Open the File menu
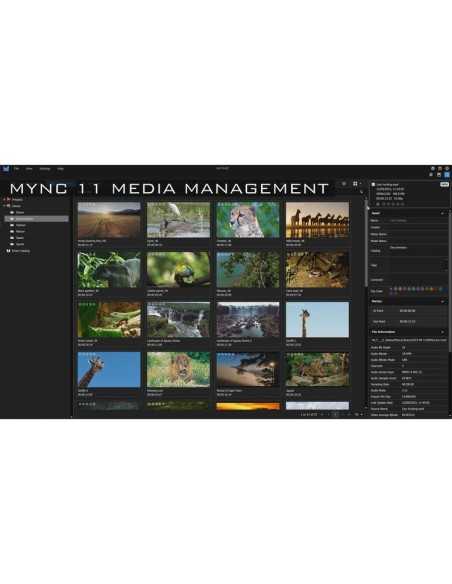 point(16,169)
